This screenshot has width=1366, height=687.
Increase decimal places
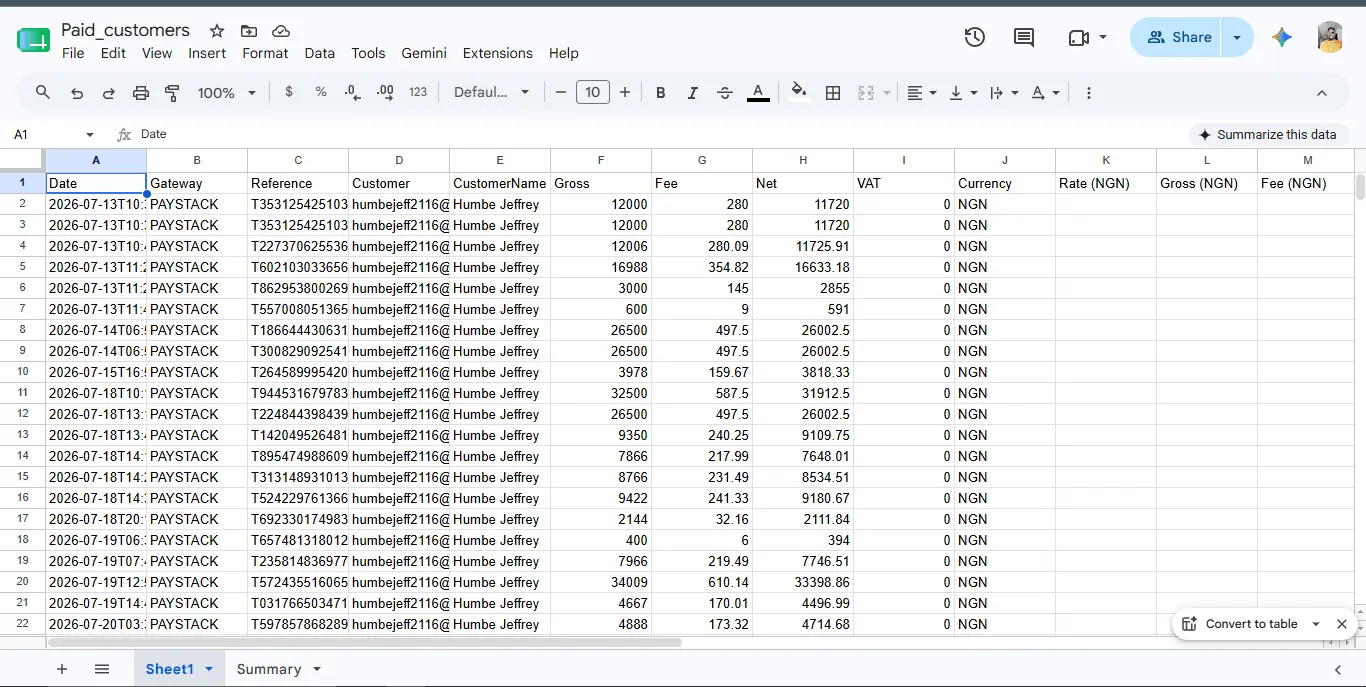[x=385, y=92]
